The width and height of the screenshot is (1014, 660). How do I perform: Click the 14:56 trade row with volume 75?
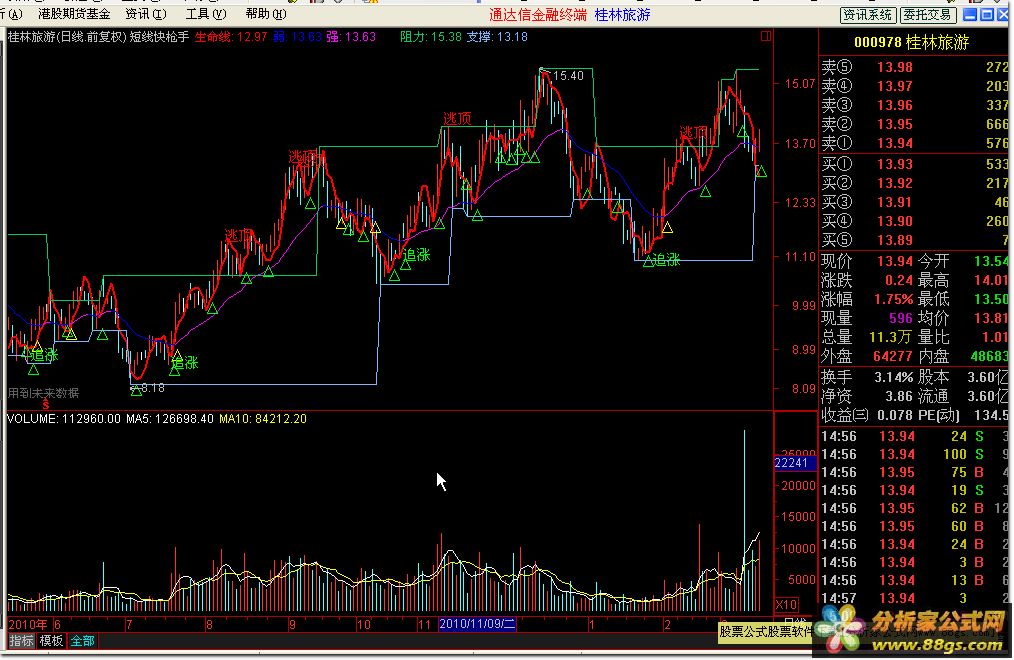pyautogui.click(x=914, y=473)
